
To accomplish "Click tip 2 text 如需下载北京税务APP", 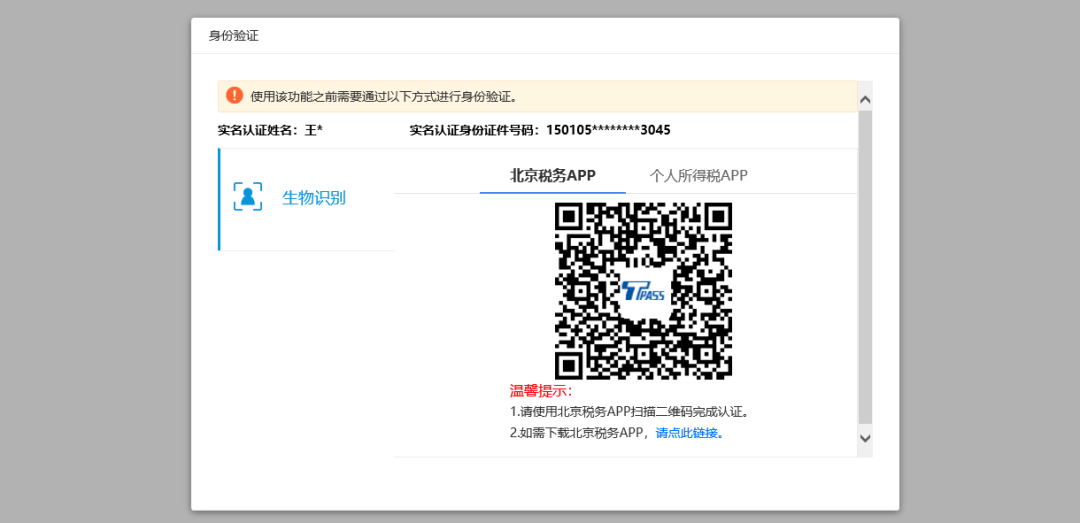I will tap(580, 433).
